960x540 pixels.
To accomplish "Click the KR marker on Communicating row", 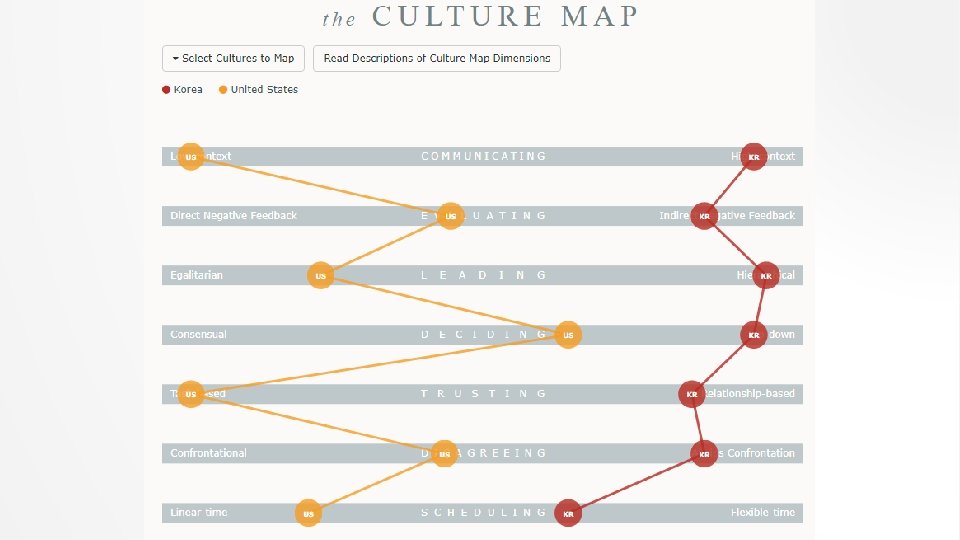I will click(x=754, y=157).
